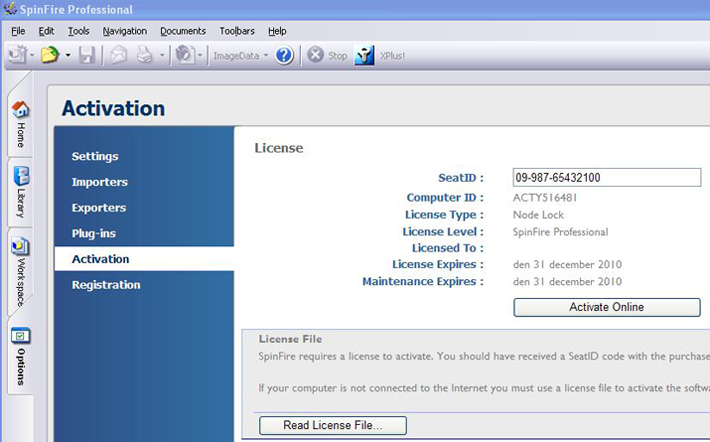Expand the Open folder dropdown arrow
The height and width of the screenshot is (442, 710).
(68, 56)
